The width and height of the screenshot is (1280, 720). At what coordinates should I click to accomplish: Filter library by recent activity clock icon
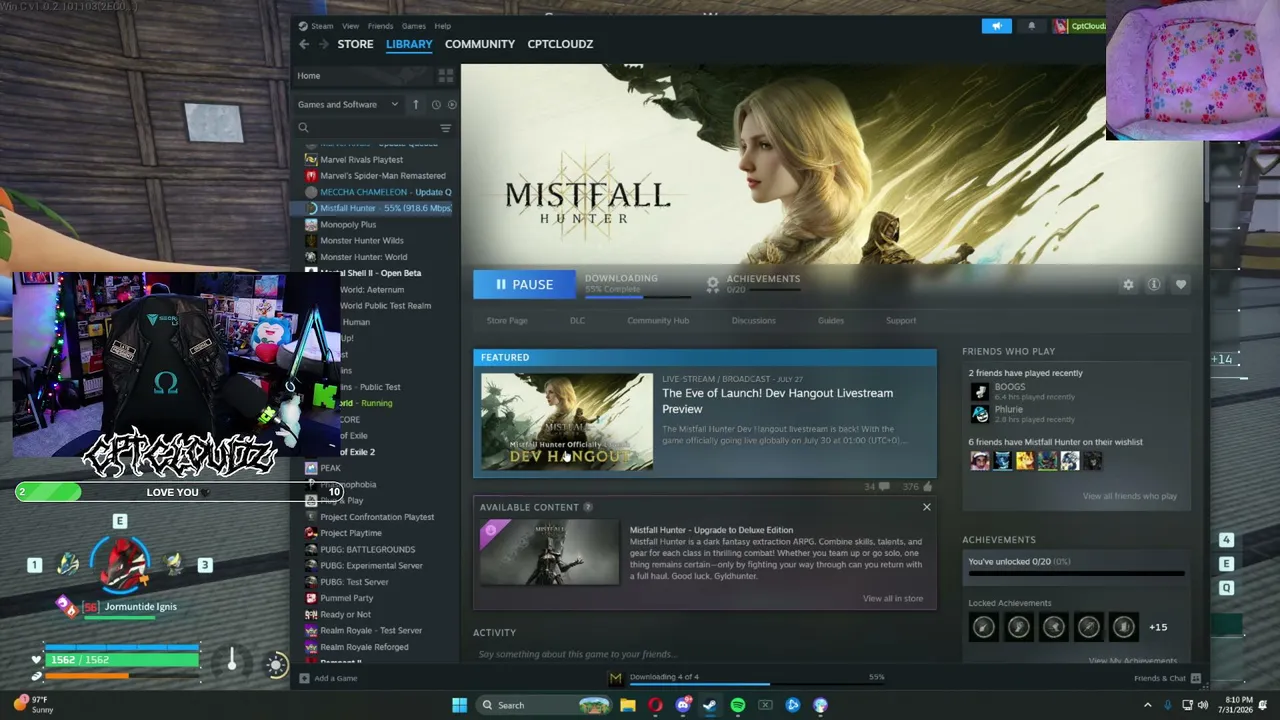point(436,104)
